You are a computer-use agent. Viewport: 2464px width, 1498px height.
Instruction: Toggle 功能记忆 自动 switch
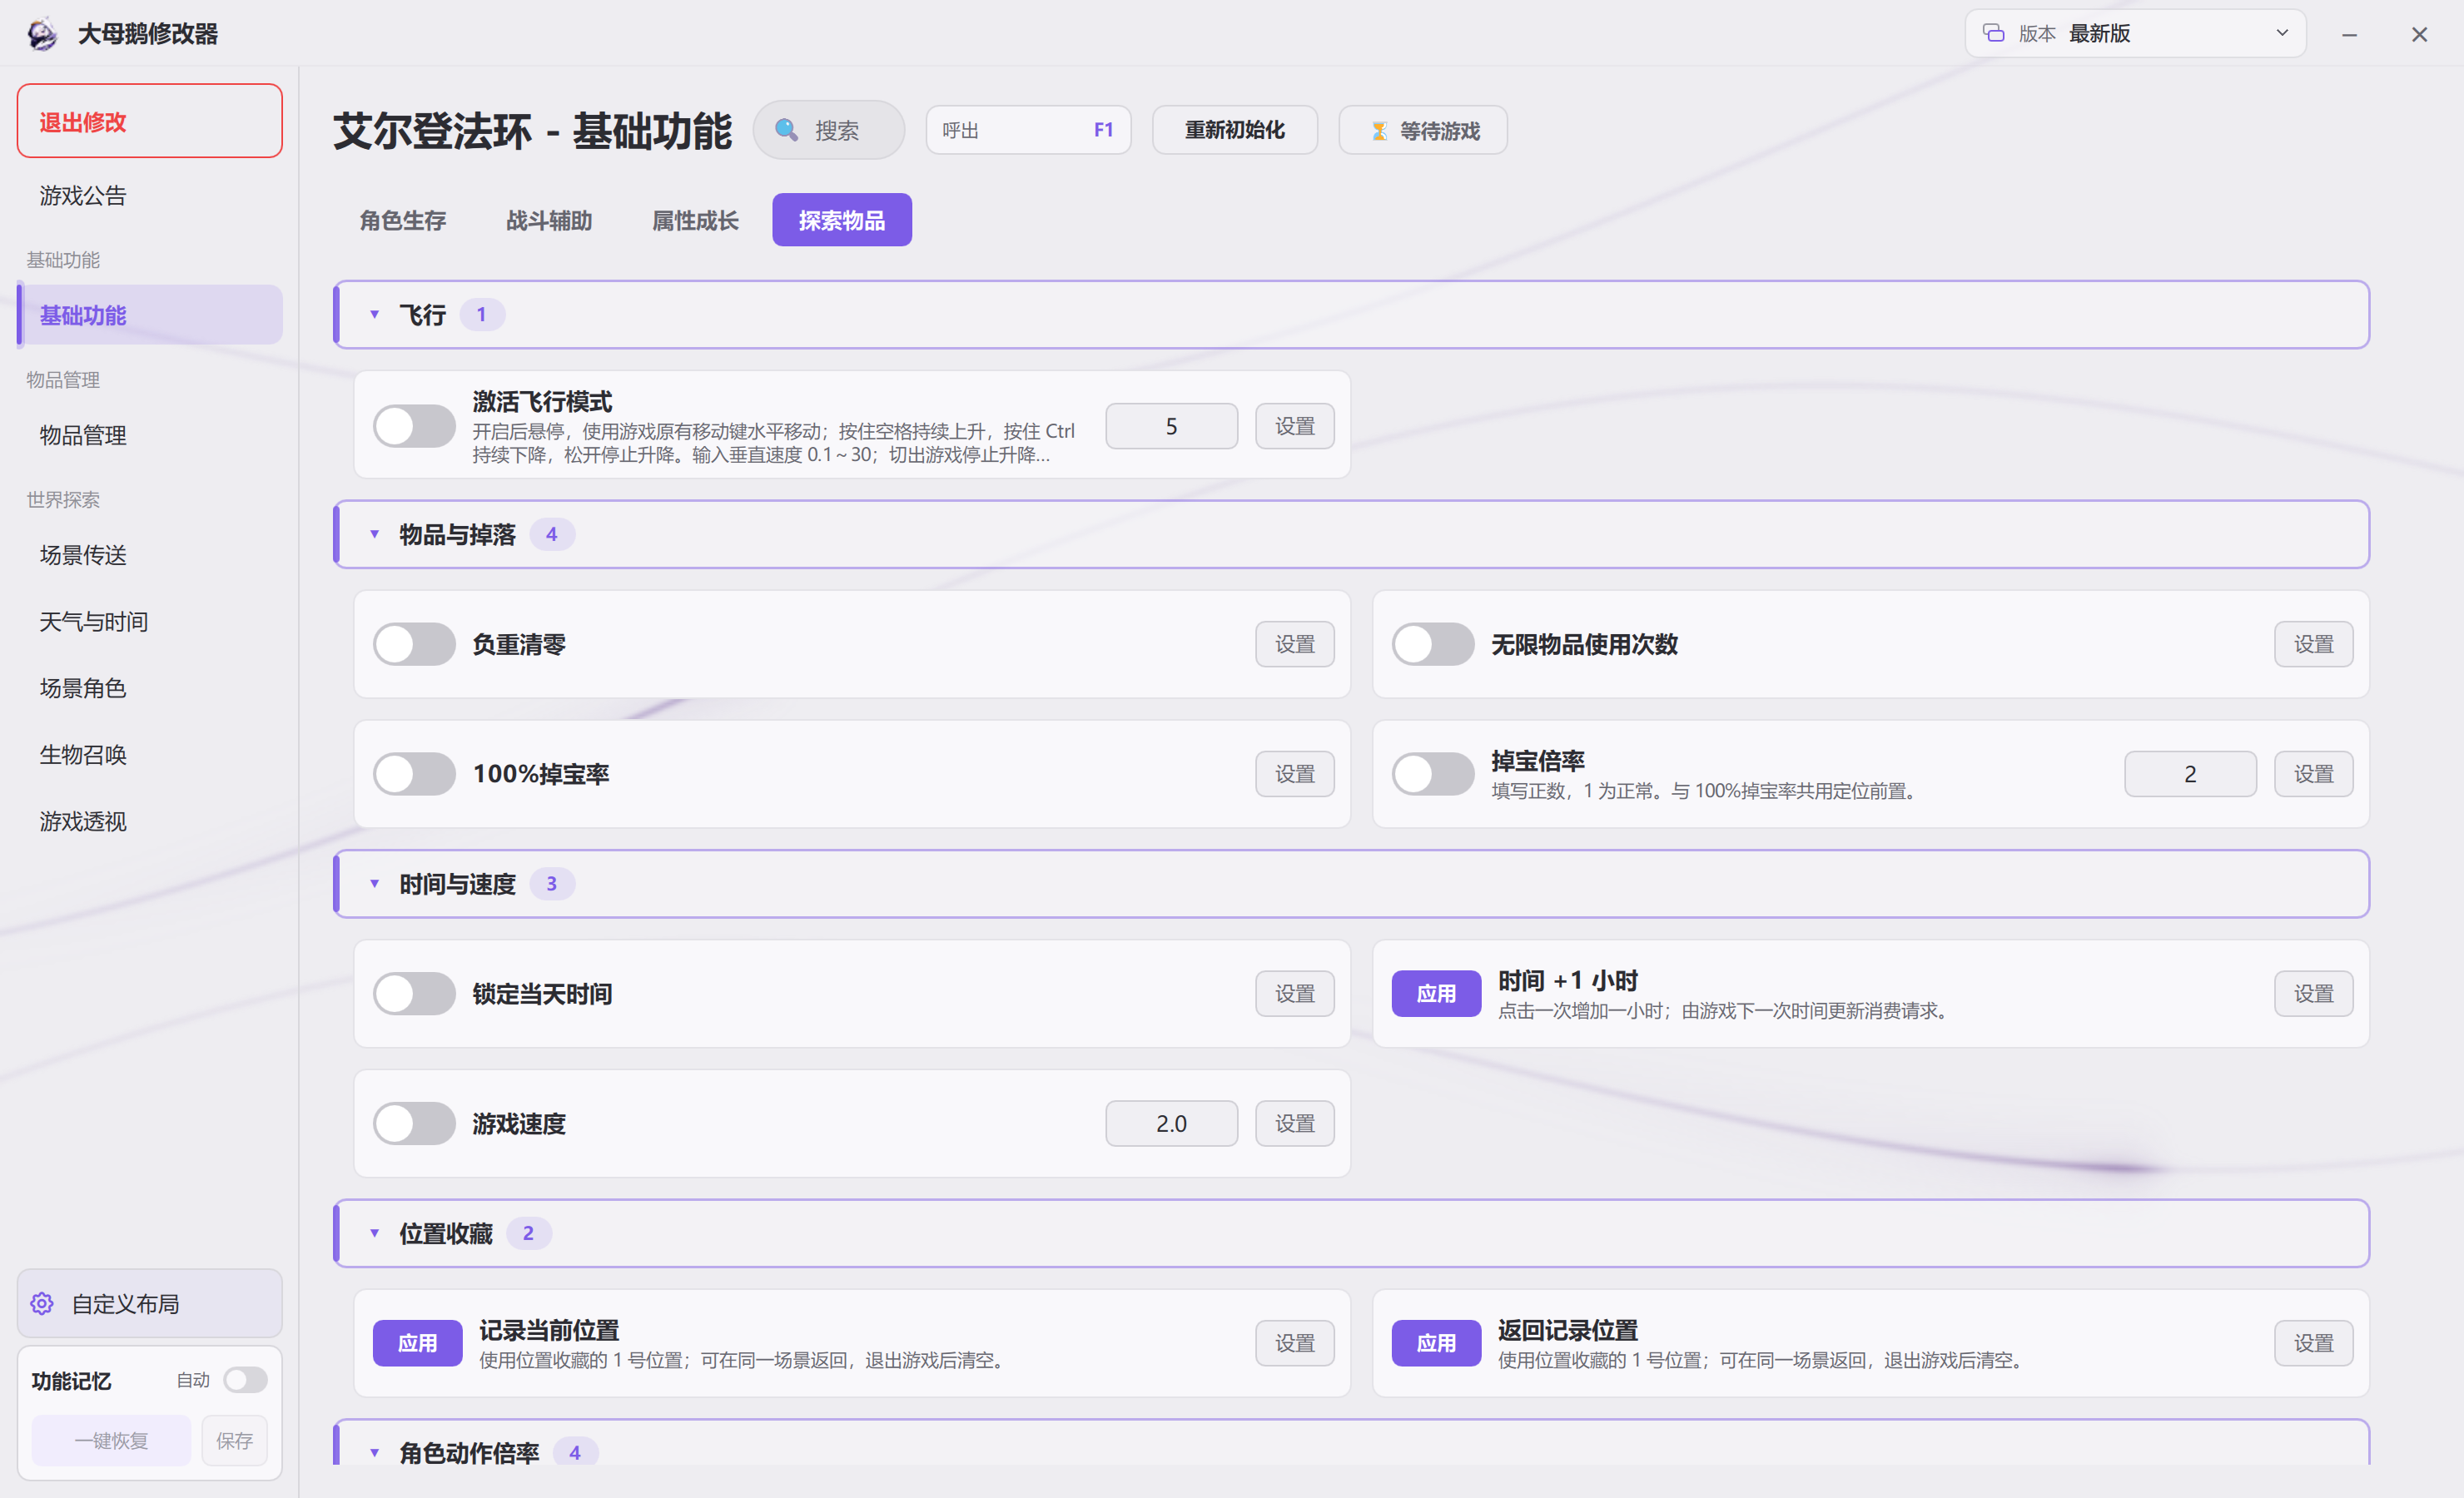tap(245, 1380)
